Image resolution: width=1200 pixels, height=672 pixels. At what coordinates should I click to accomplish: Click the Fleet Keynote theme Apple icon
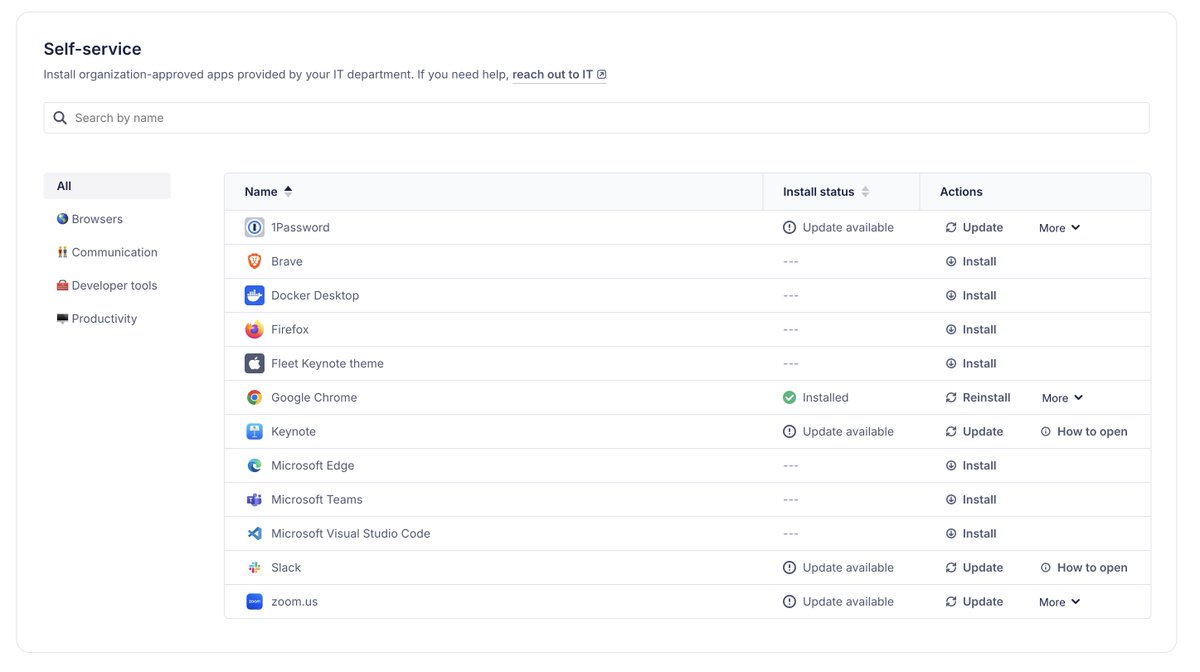click(254, 364)
